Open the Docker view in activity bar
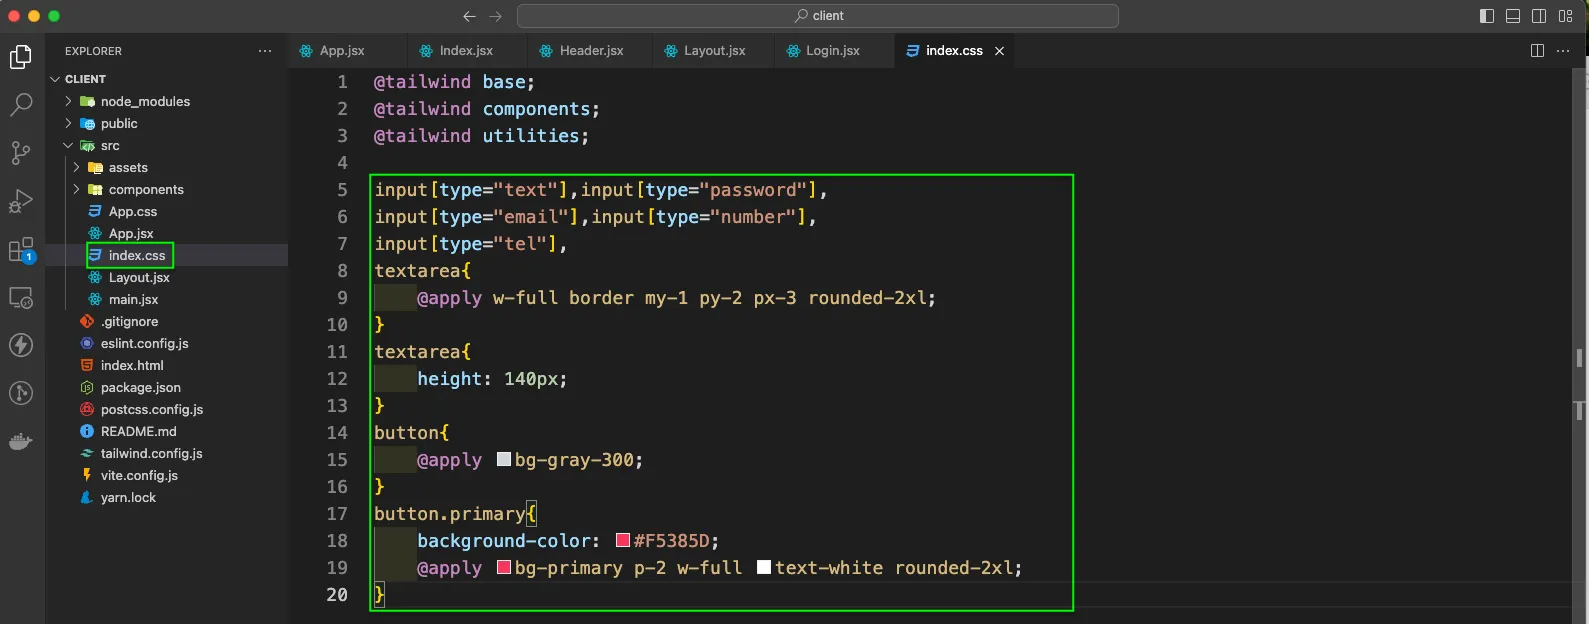The height and width of the screenshot is (624, 1589). coord(21,441)
